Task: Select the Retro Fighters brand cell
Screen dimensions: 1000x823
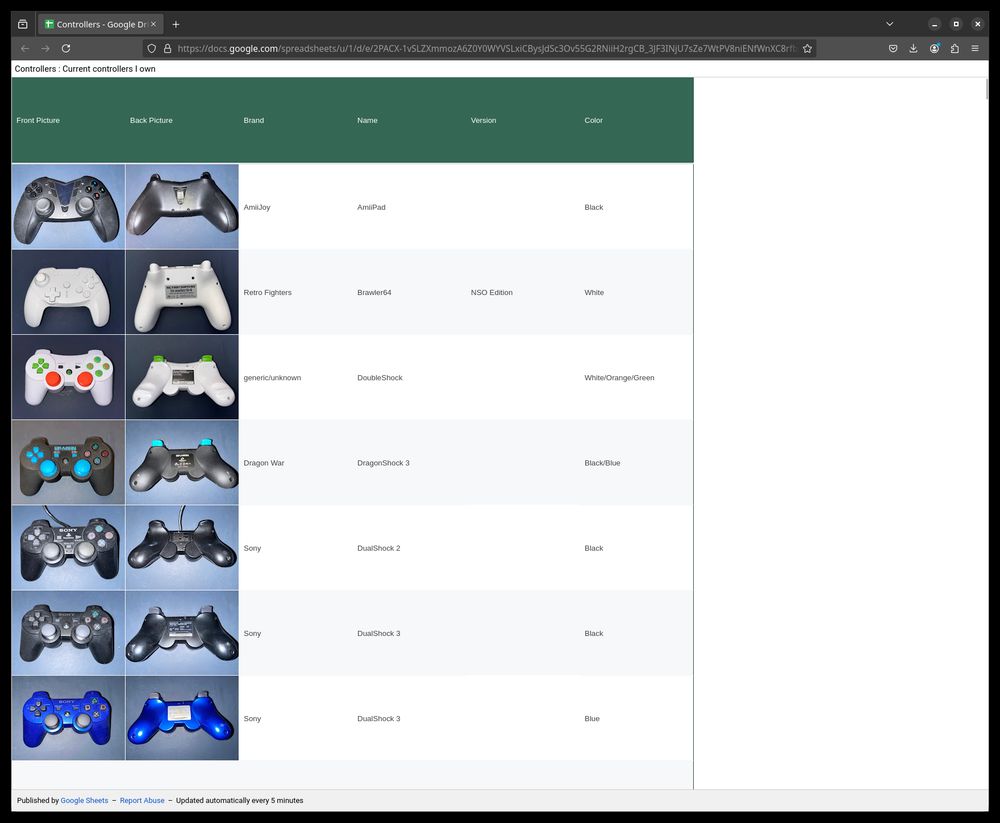Action: pyautogui.click(x=296, y=292)
